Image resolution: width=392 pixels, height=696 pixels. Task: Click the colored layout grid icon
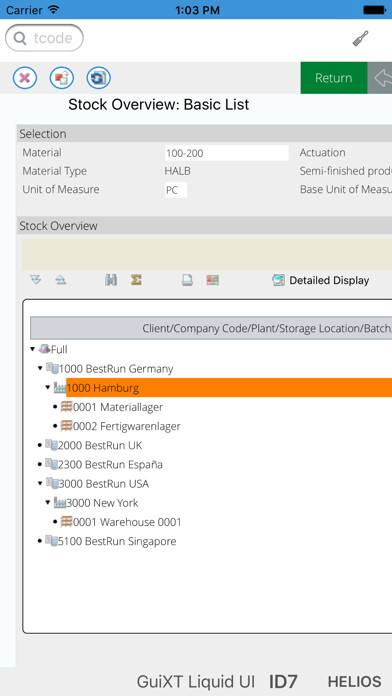[x=213, y=280]
